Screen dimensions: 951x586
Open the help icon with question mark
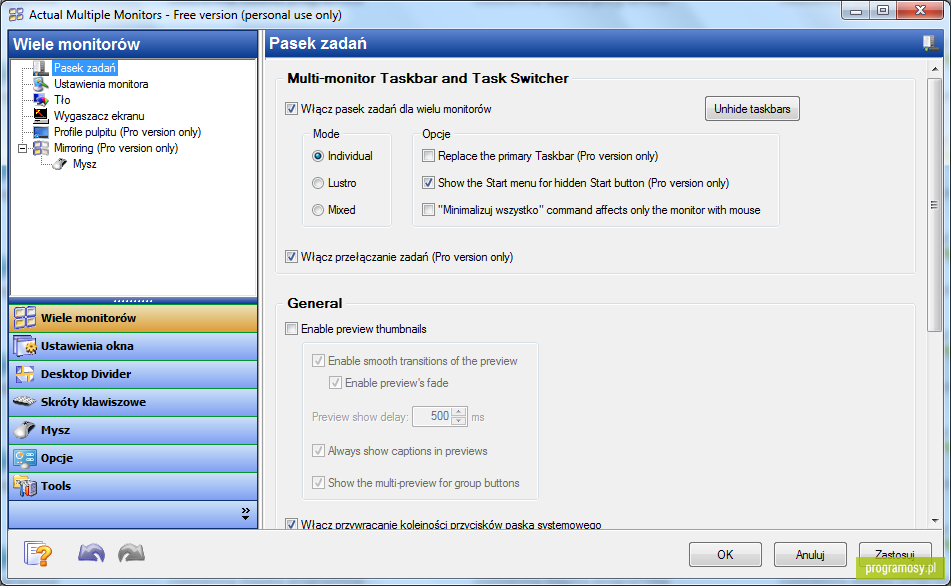tap(38, 553)
